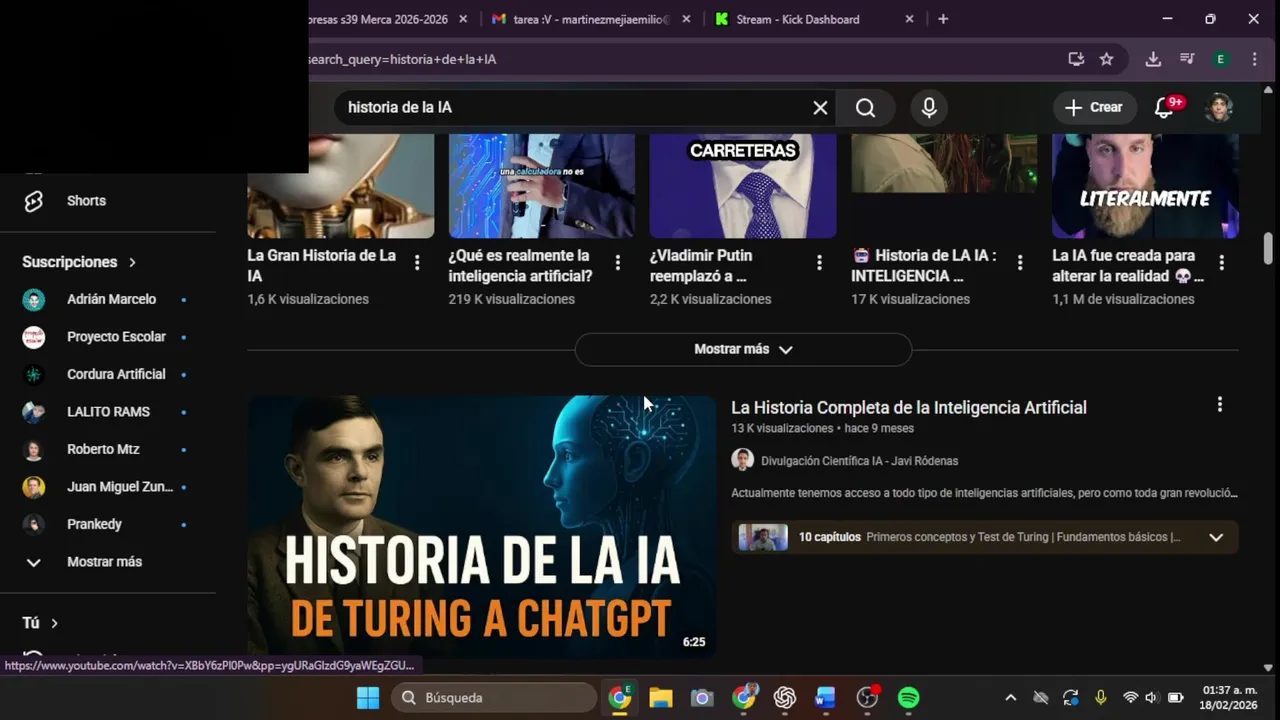Click the microphone icon in system tray

(x=1100, y=698)
